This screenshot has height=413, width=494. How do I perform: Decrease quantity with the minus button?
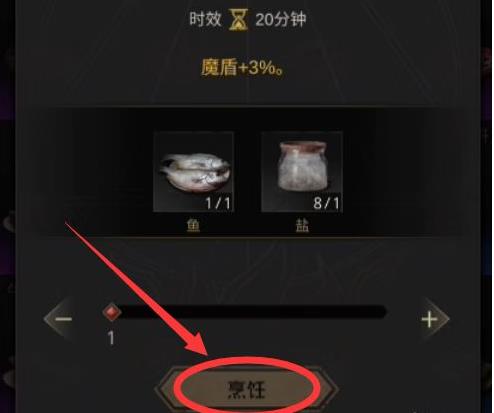coord(63,319)
